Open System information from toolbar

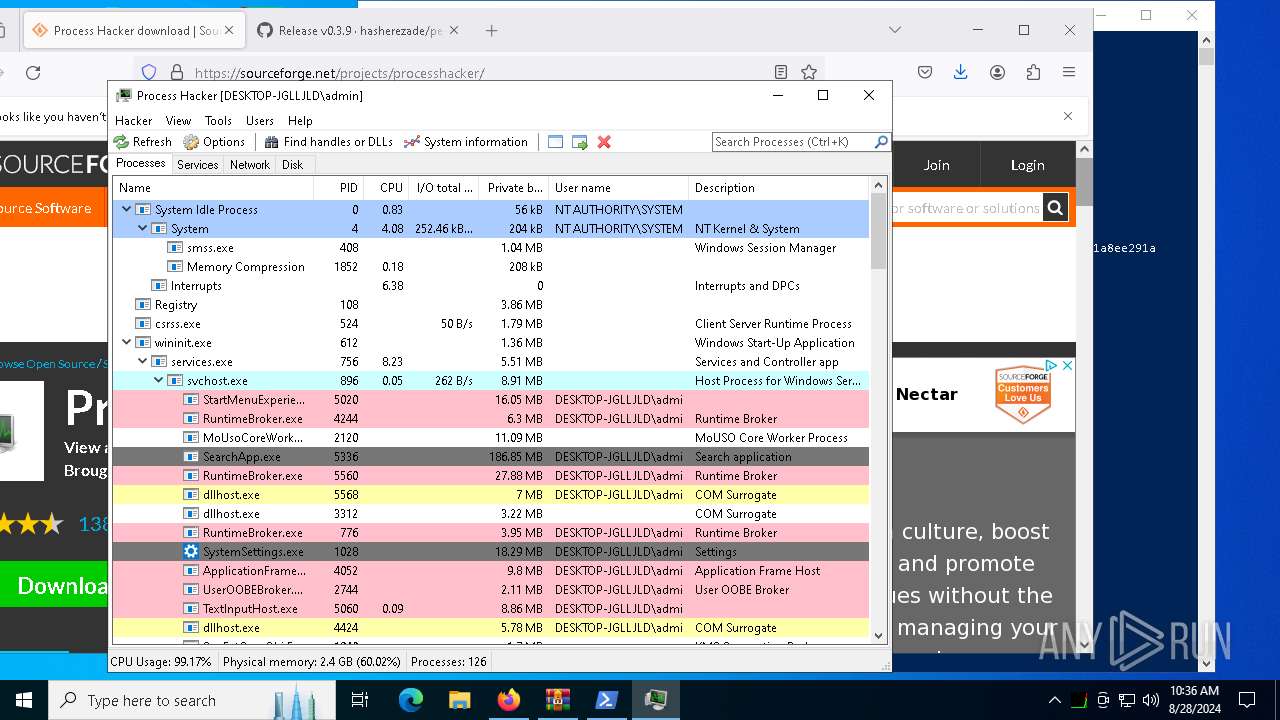tap(465, 142)
